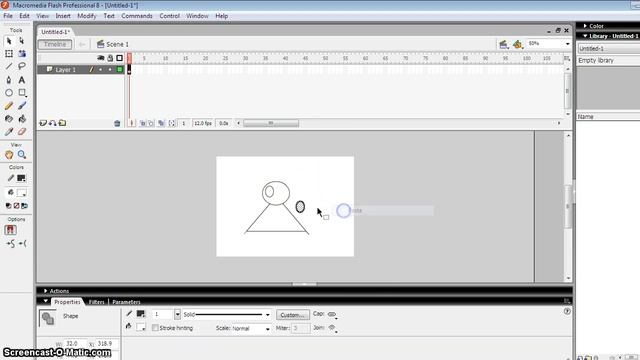640x360 pixels.
Task: Open the stage zoom percentage dropdown
Action: click(567, 44)
